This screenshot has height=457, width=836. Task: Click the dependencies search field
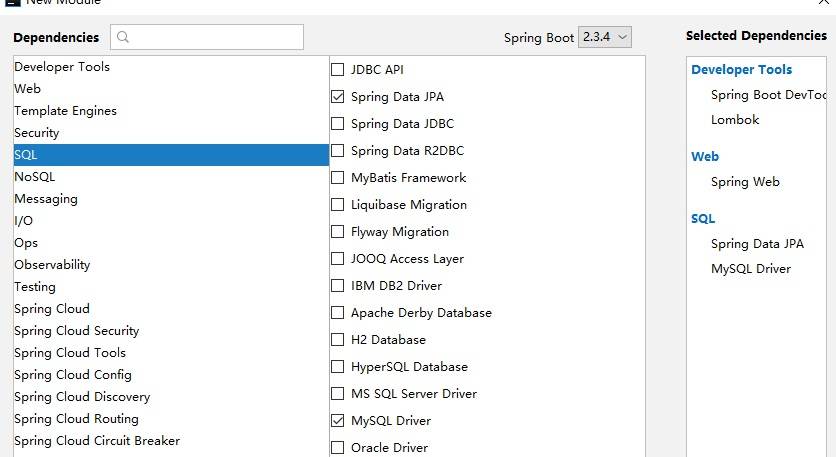coord(215,38)
